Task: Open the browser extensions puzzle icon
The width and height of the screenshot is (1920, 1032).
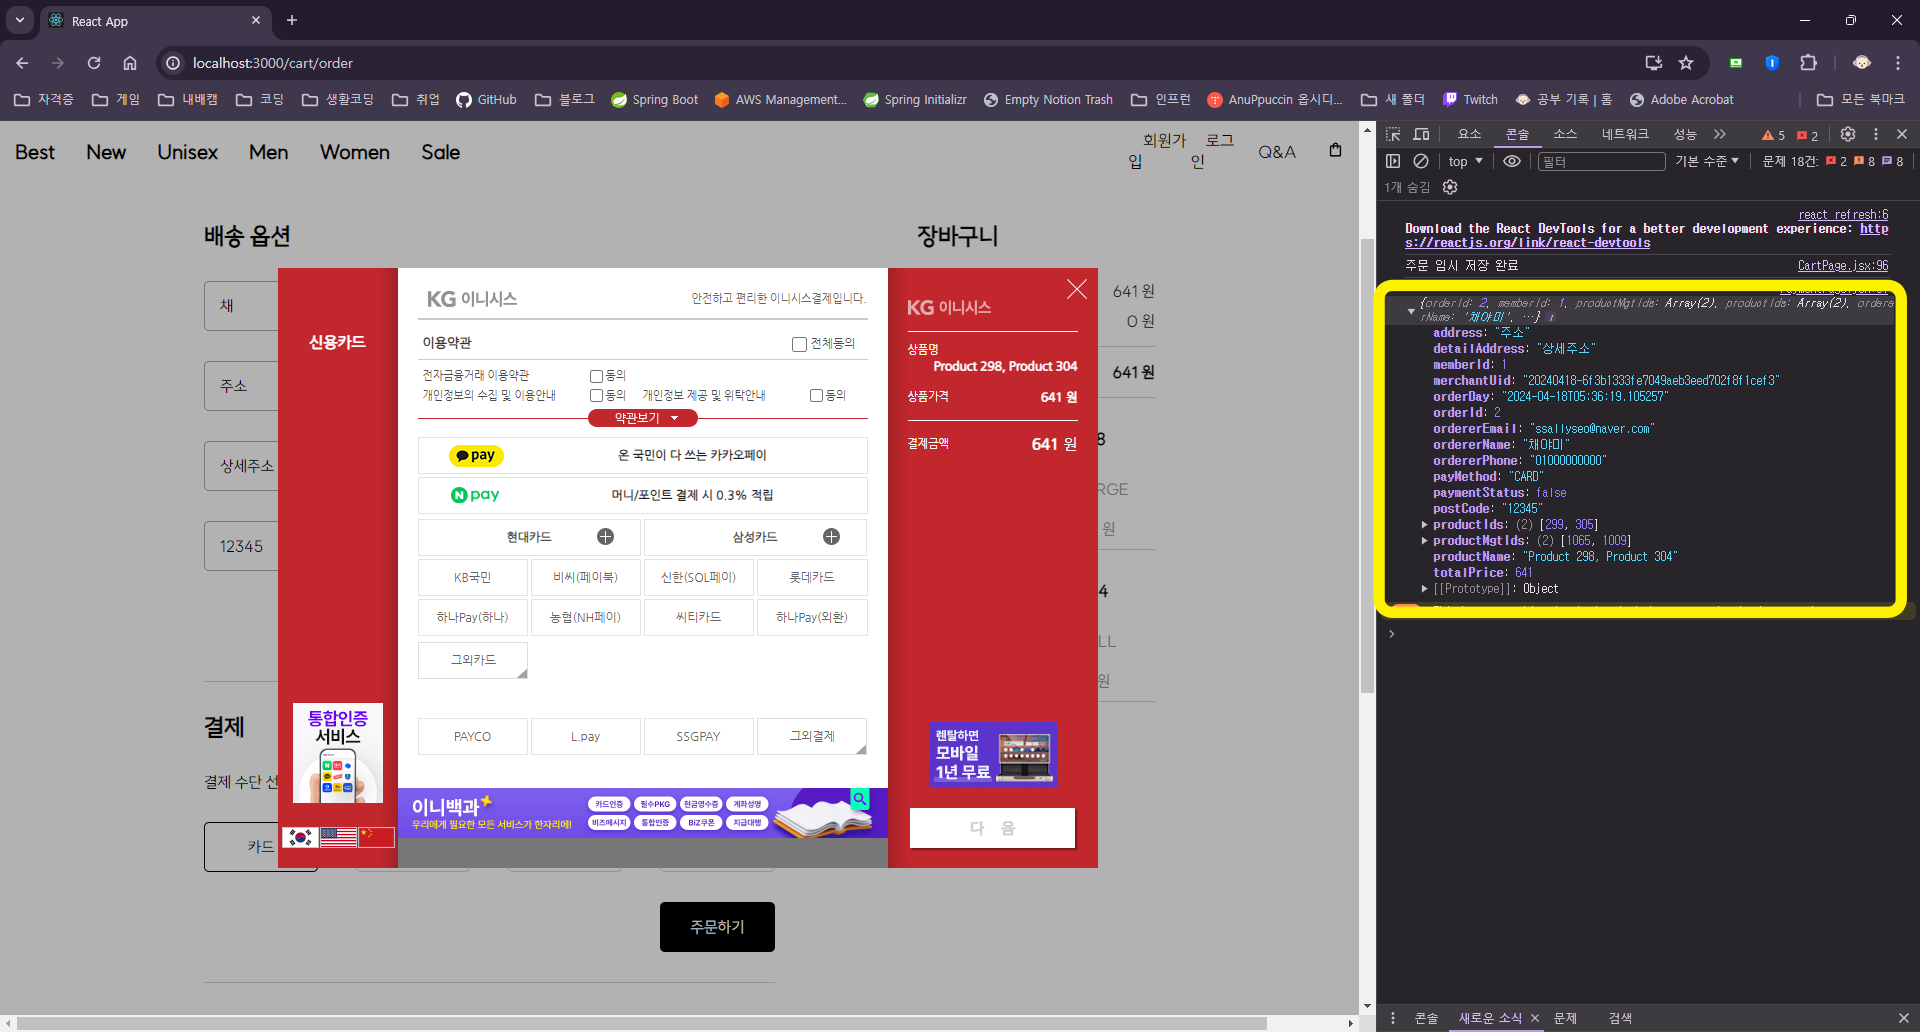Action: tap(1808, 63)
